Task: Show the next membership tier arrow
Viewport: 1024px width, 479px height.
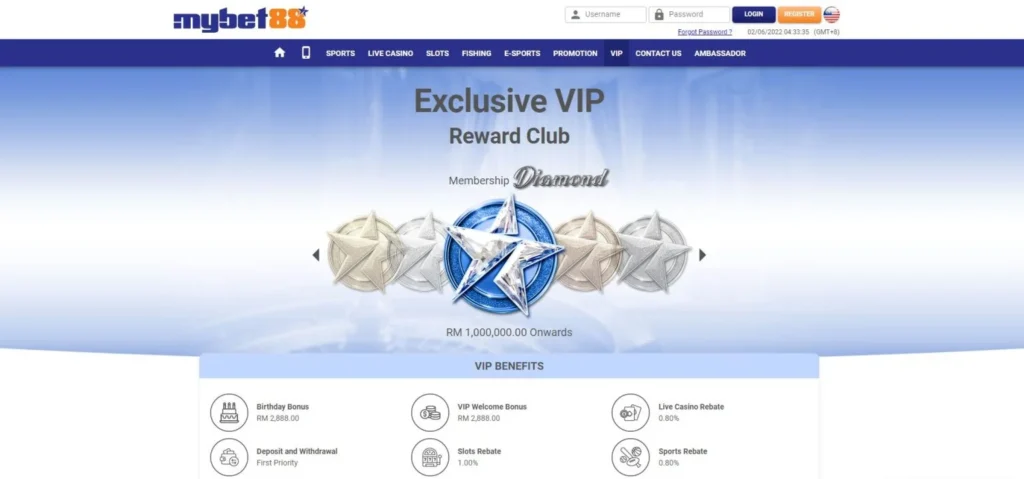Action: click(703, 255)
